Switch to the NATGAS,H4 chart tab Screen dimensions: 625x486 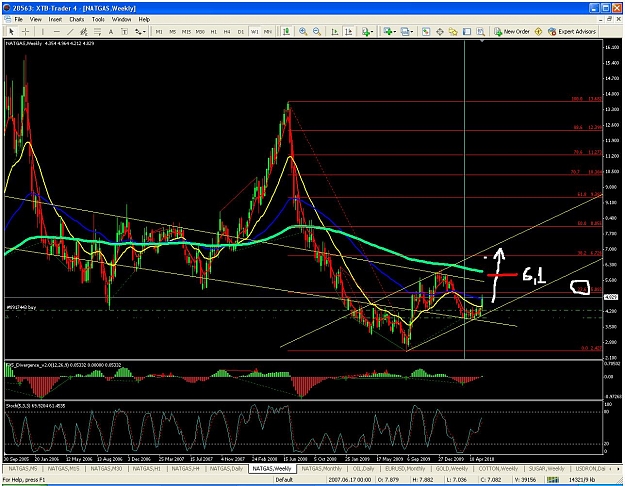click(x=185, y=469)
